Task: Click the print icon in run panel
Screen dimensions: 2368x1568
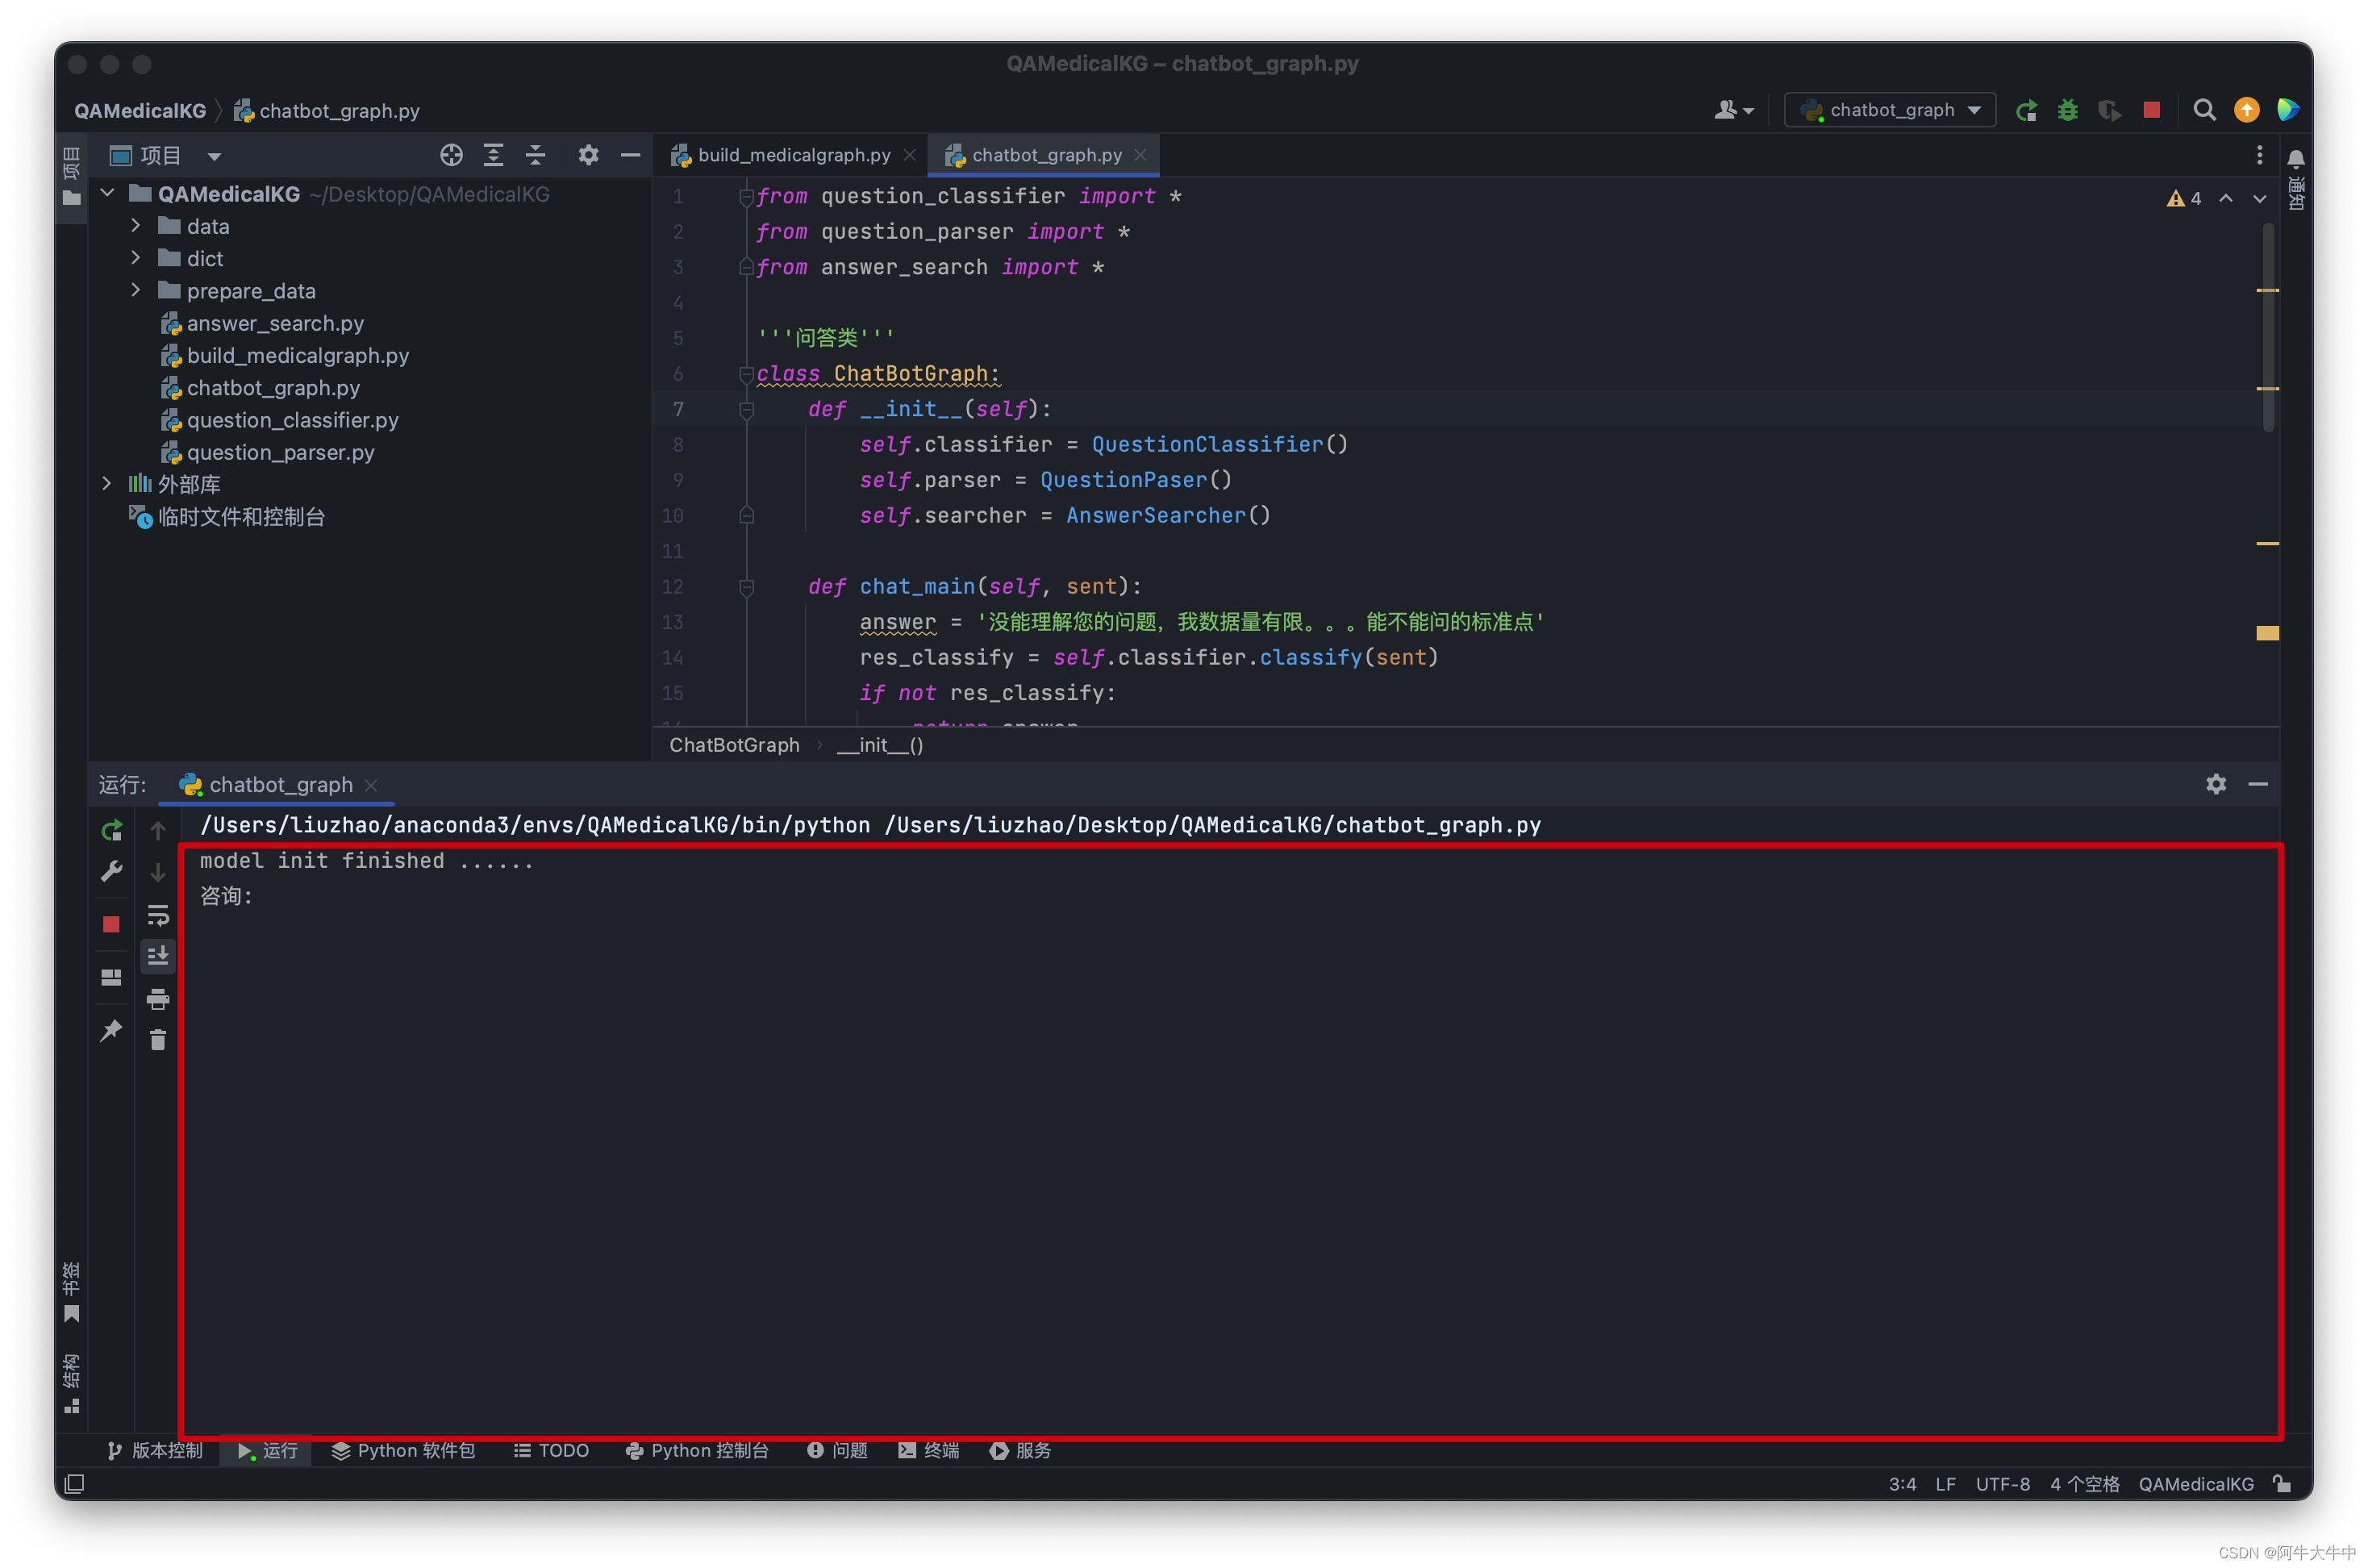Action: [x=158, y=999]
